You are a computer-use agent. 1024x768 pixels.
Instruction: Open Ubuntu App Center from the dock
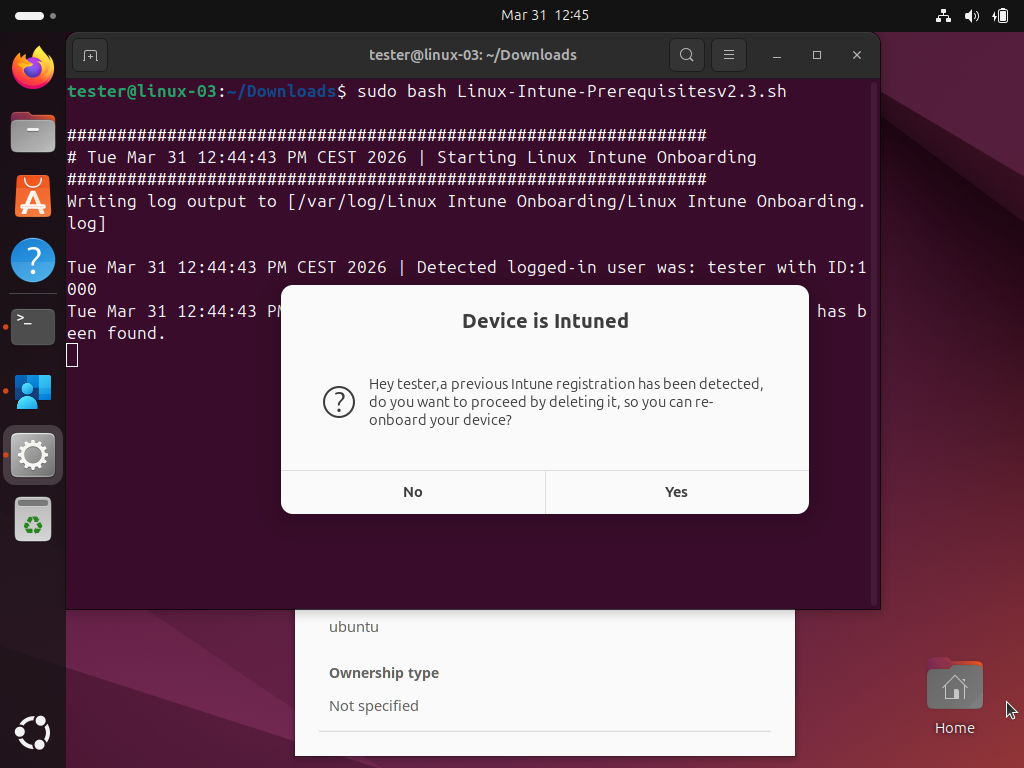coord(32,197)
